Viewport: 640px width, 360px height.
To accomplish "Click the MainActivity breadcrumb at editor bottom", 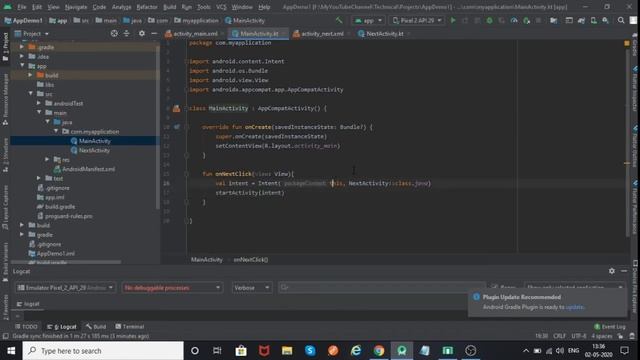I will [x=207, y=260].
